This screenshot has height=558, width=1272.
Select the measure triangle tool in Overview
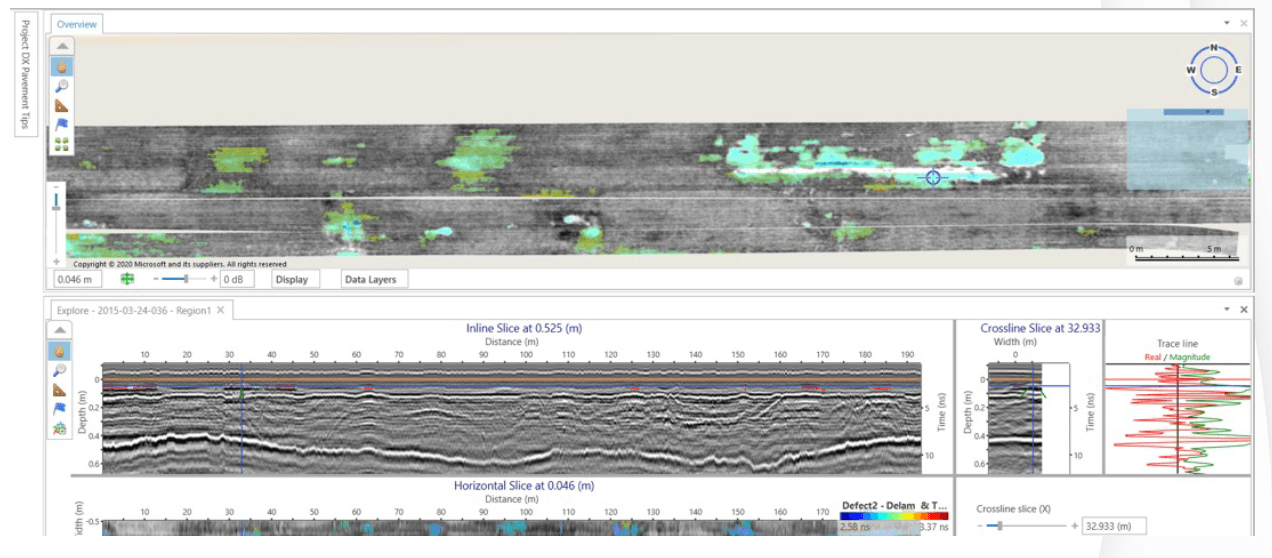(61, 105)
